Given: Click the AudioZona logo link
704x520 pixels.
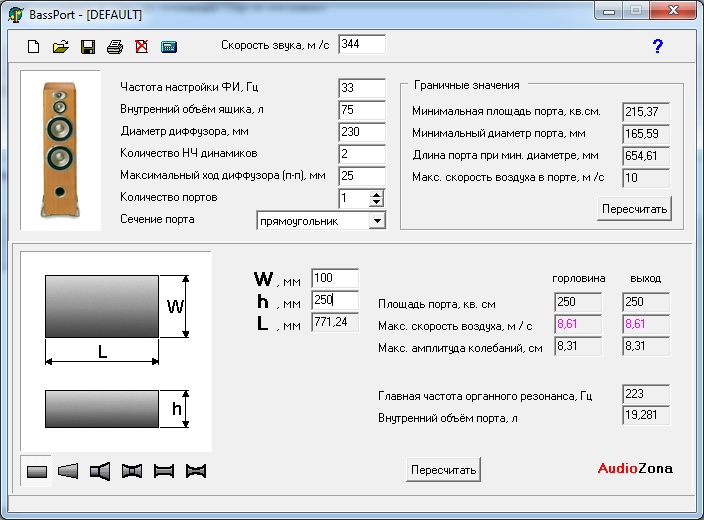Looking at the screenshot, I should point(635,469).
